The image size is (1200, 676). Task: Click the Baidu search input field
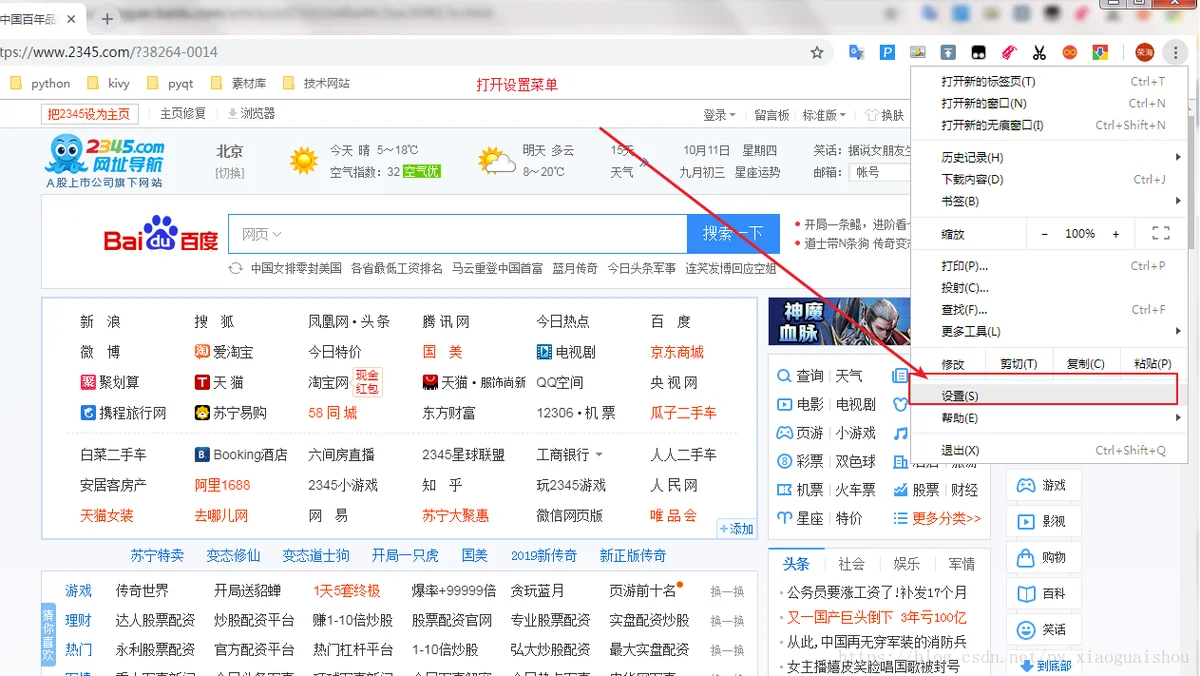[x=457, y=233]
